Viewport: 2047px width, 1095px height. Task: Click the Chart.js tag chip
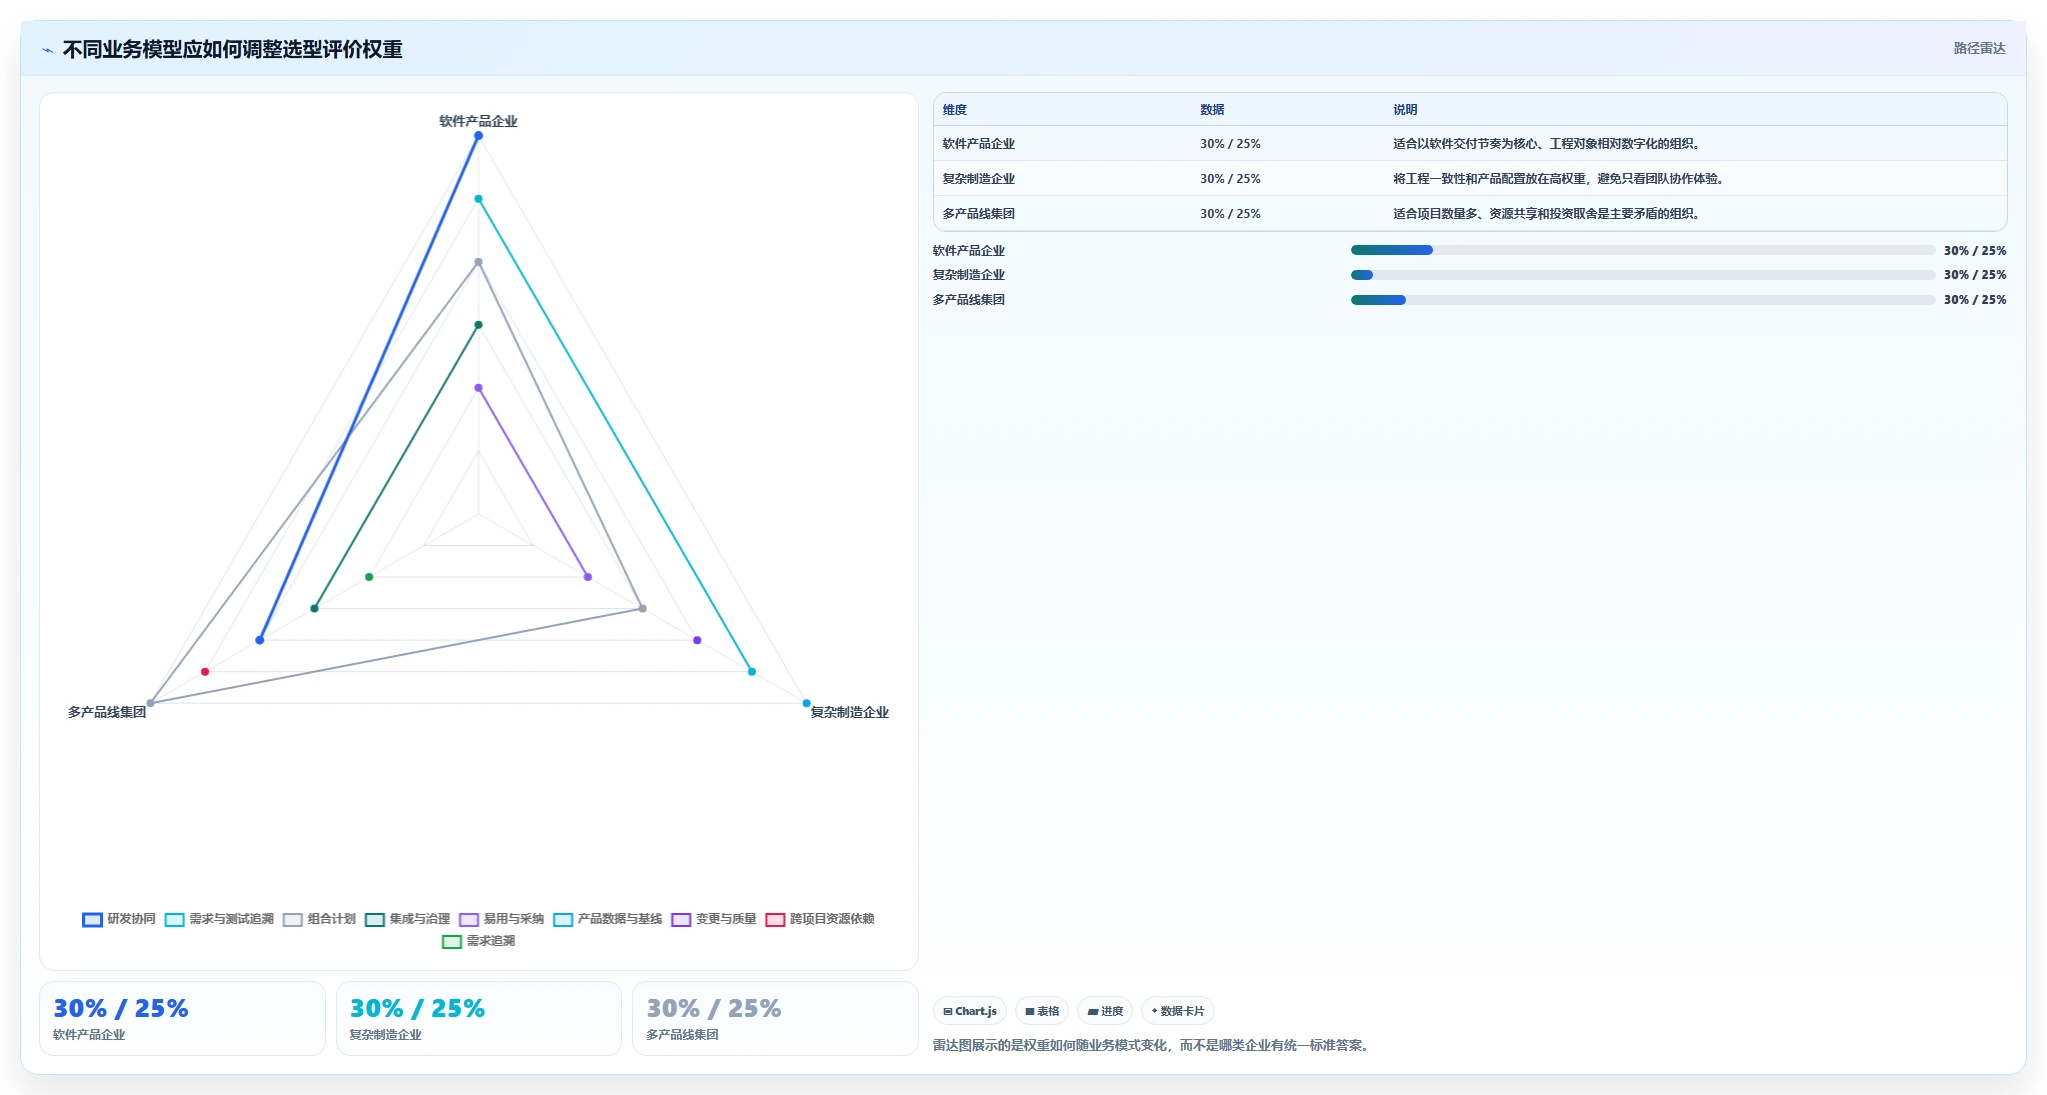point(970,1011)
